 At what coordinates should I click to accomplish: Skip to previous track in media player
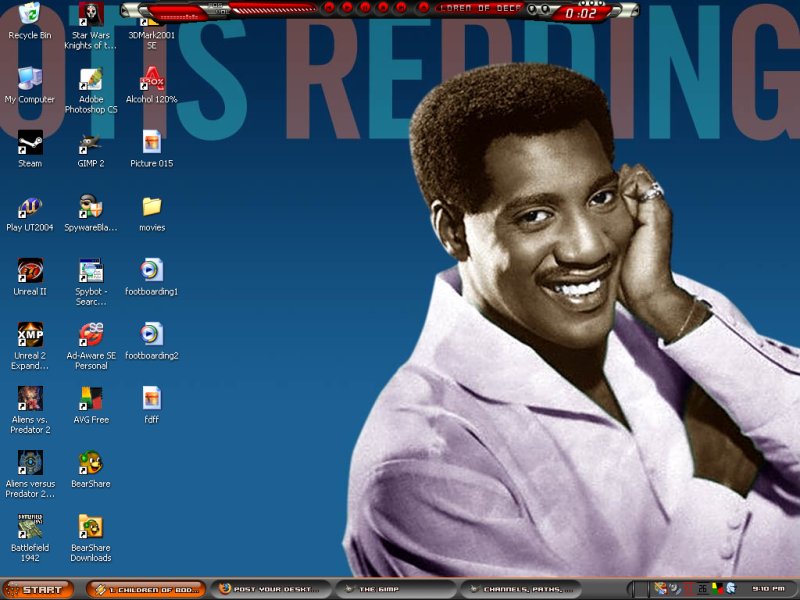click(329, 8)
